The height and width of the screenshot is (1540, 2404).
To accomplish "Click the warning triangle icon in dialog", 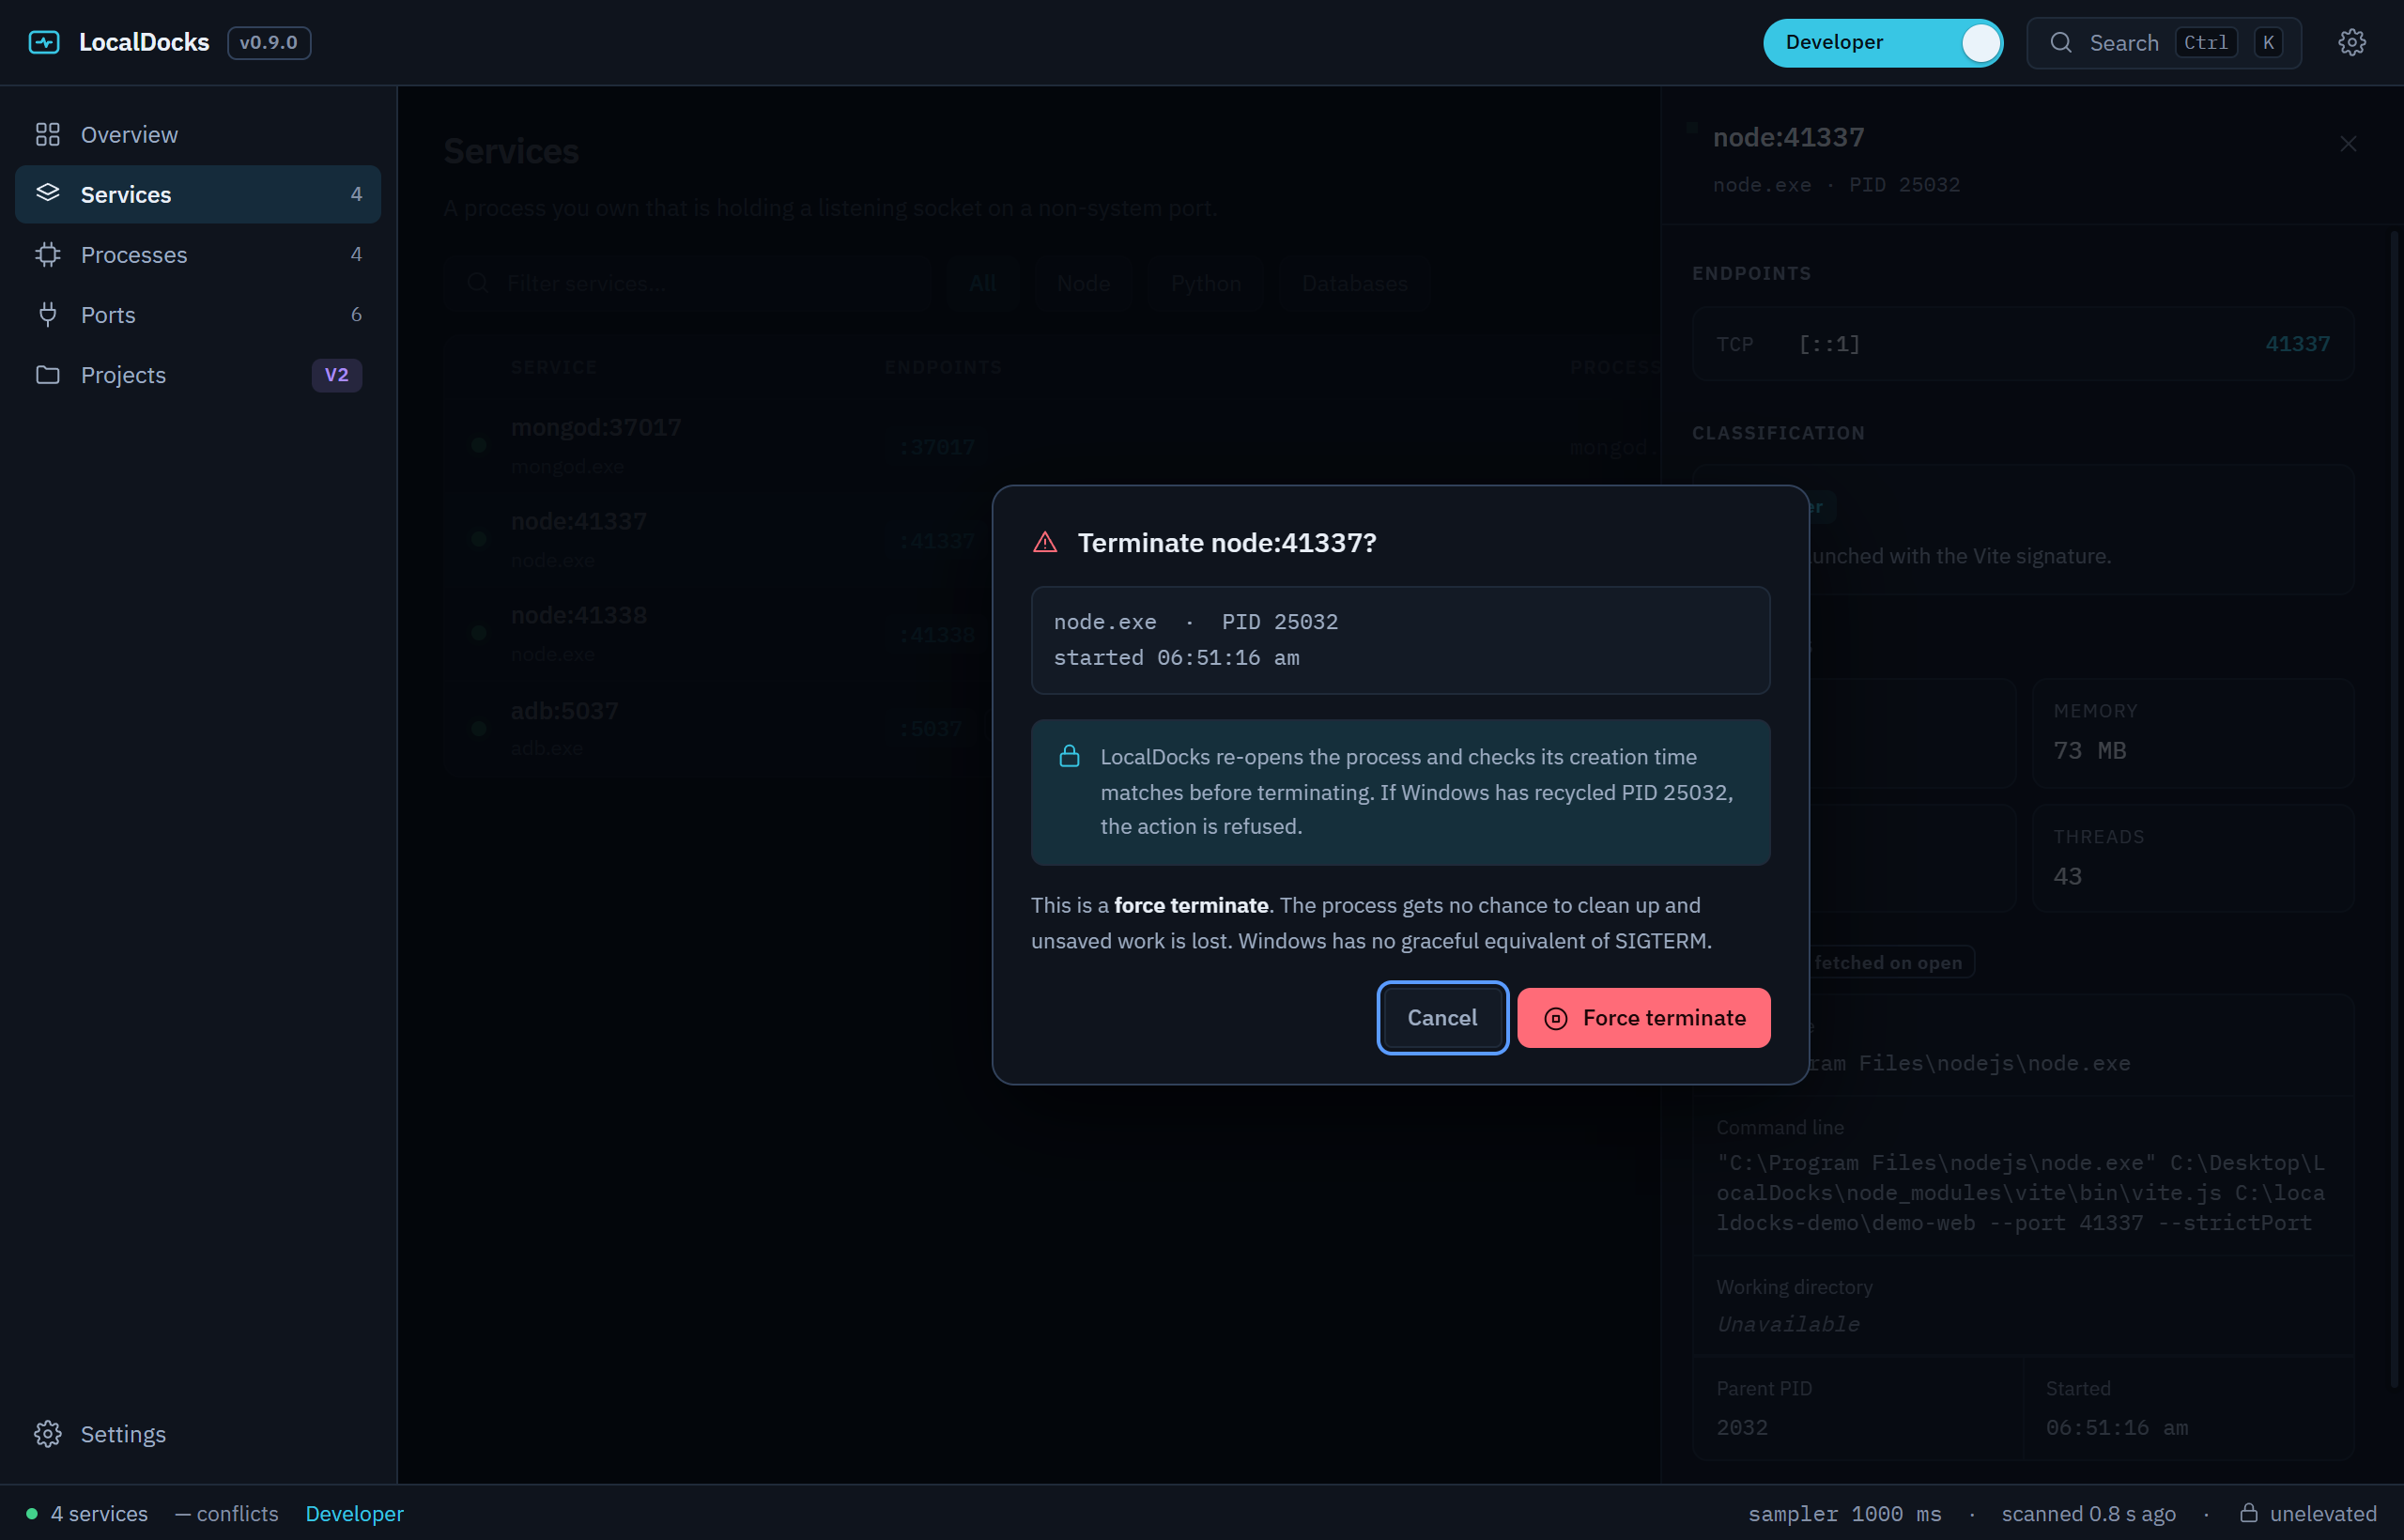I will pos(1045,542).
